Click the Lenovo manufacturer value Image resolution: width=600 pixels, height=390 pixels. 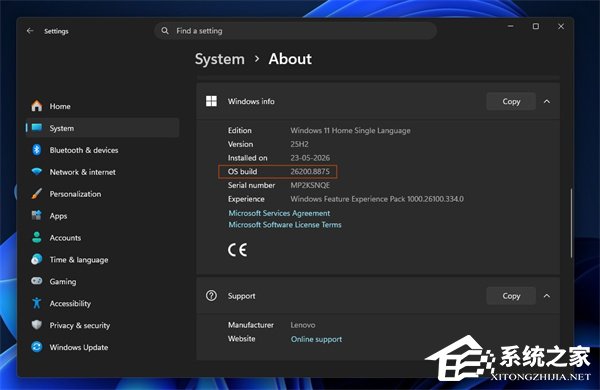(x=303, y=325)
